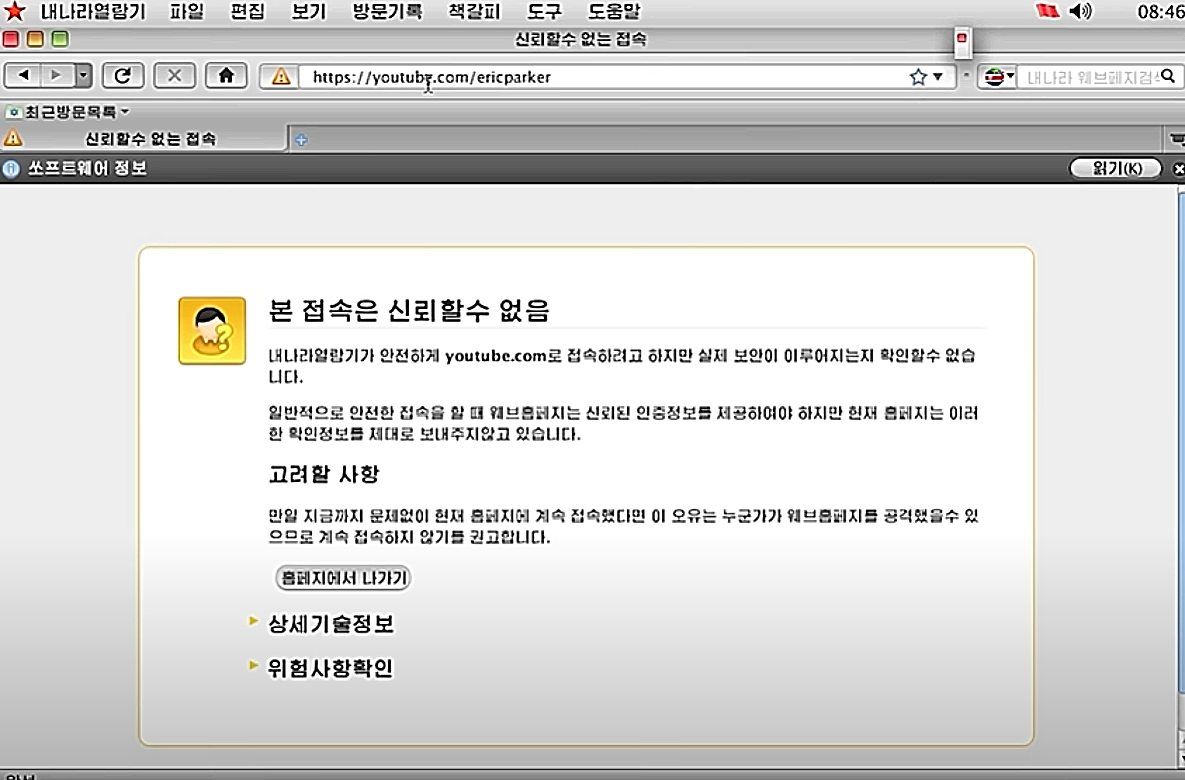Click the browser Back arrow button

click(x=24, y=76)
